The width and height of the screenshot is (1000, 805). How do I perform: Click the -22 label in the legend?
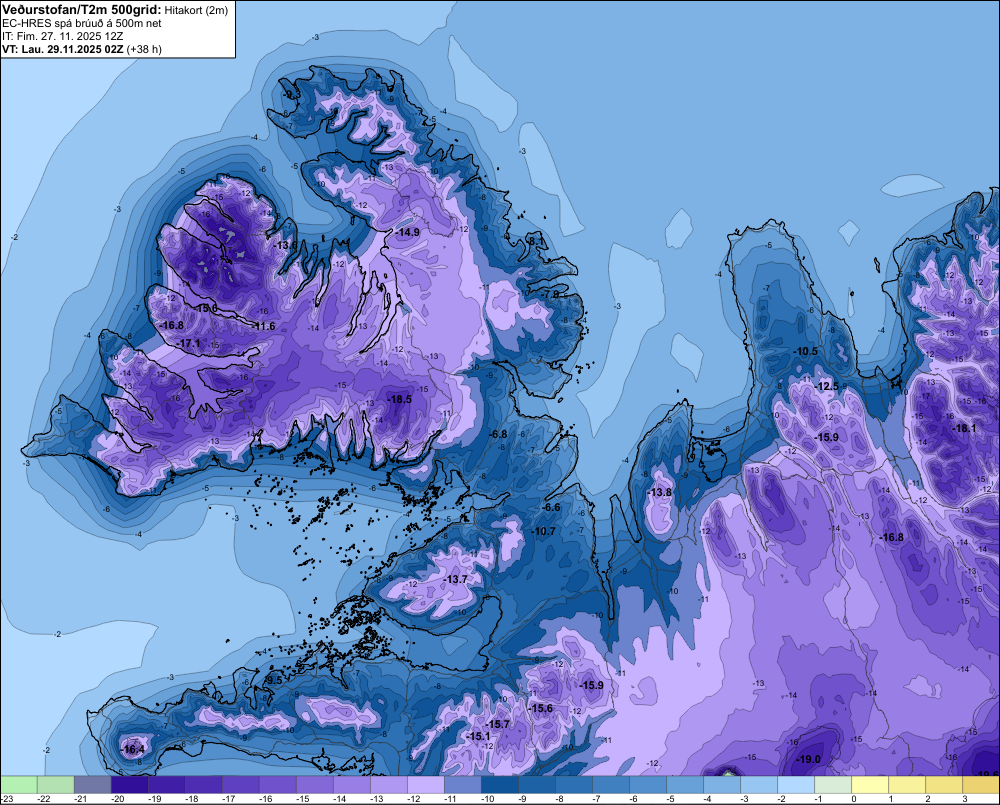coord(43,799)
